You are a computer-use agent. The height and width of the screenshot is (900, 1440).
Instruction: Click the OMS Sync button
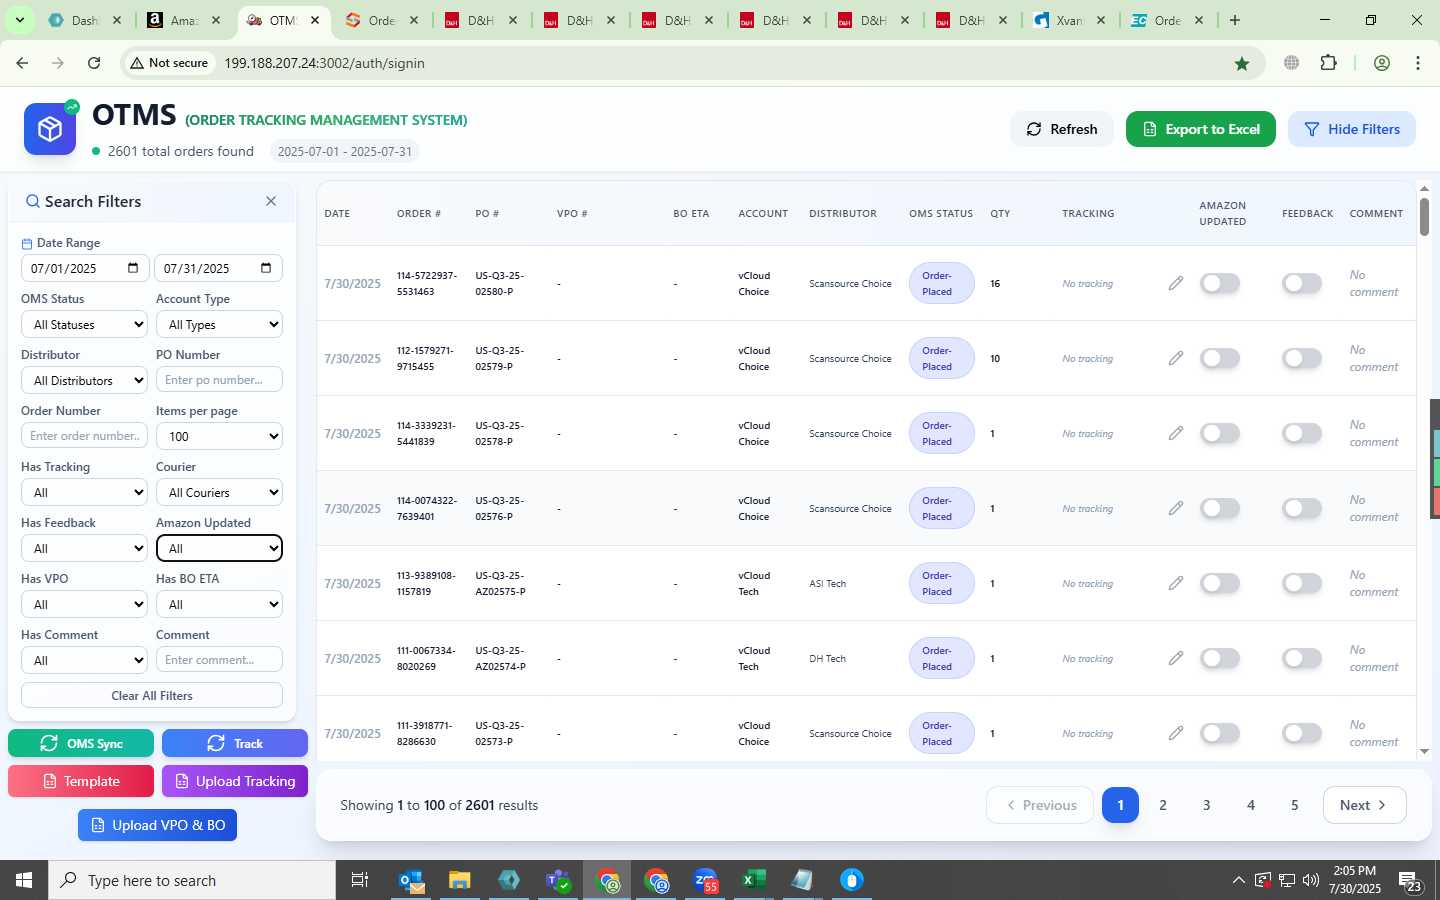click(81, 743)
